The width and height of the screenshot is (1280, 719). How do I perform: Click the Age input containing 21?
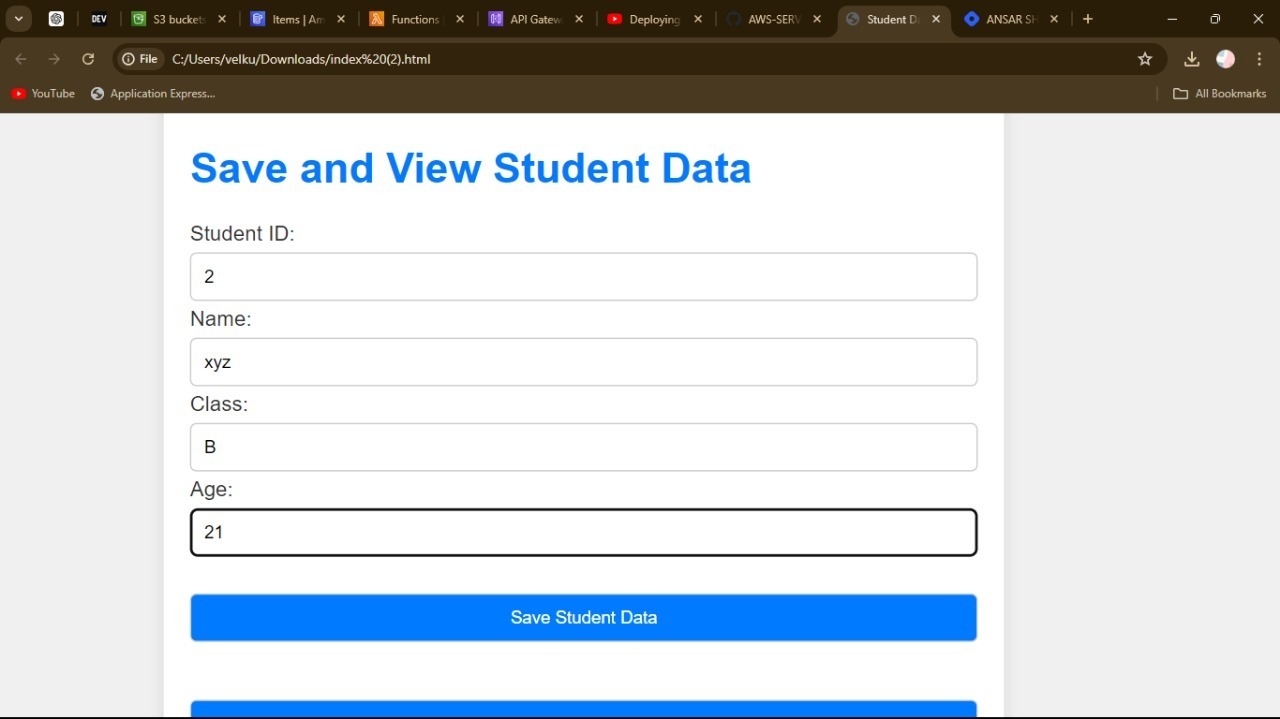[x=584, y=532]
